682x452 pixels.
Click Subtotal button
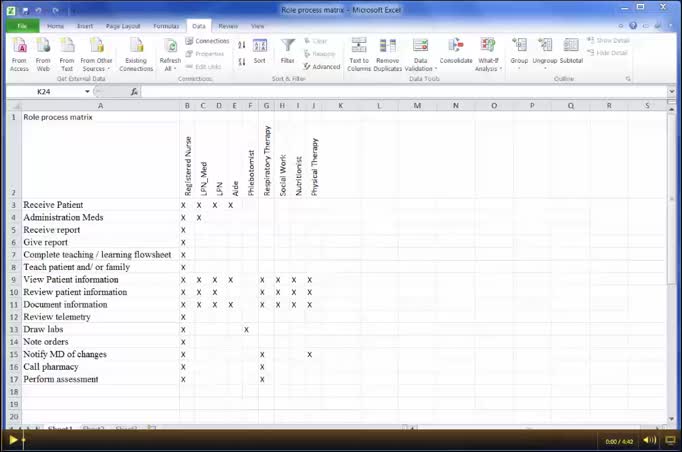[571, 51]
